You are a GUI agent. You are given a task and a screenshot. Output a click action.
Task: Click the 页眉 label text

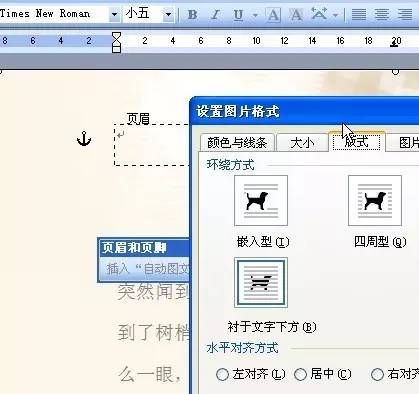click(138, 119)
